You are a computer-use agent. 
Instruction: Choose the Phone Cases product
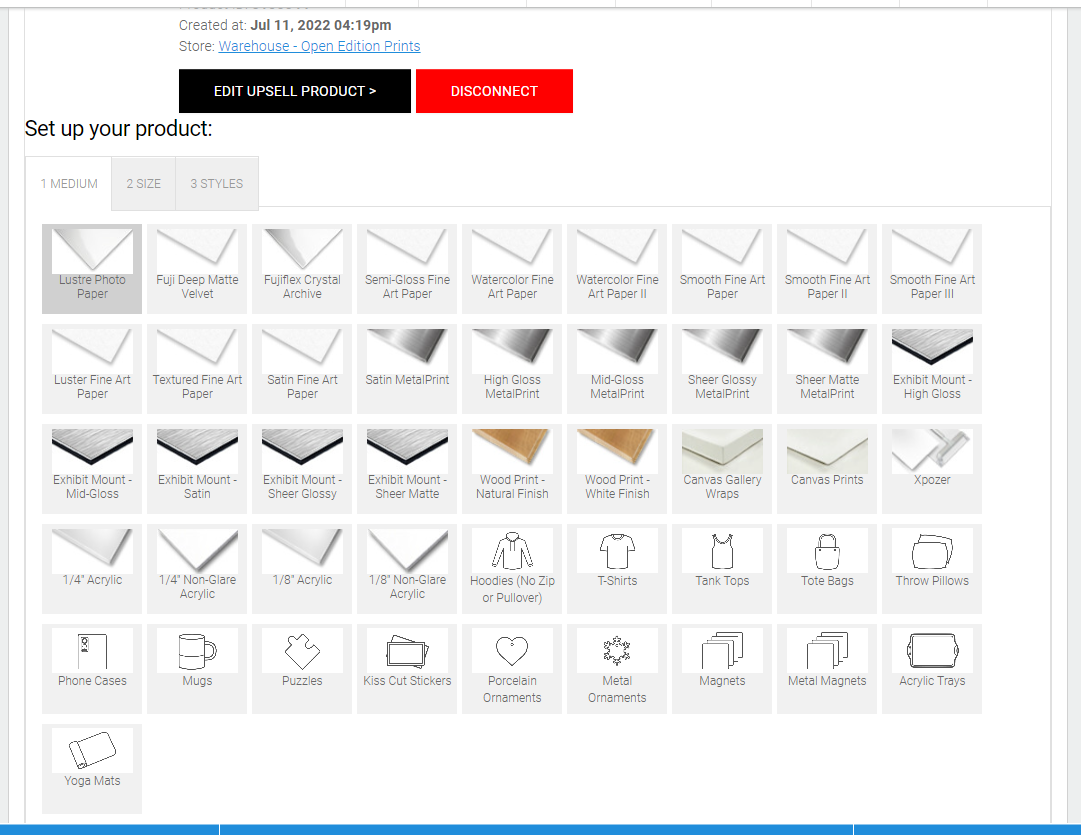coord(92,669)
